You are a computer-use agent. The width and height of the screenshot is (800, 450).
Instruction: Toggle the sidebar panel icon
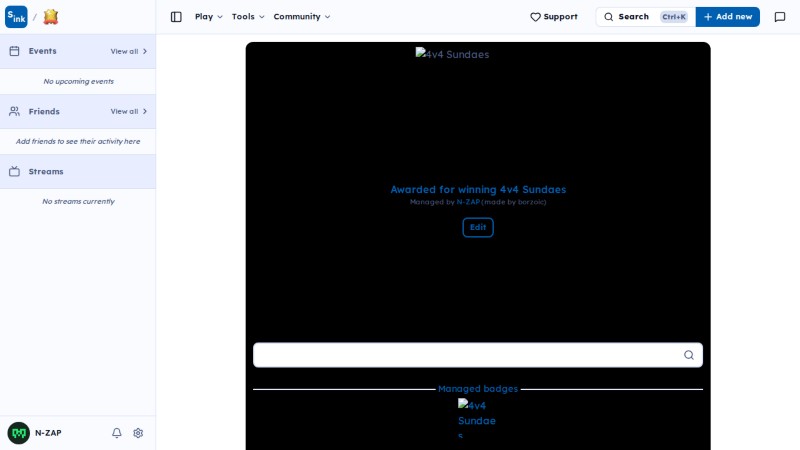click(x=176, y=17)
